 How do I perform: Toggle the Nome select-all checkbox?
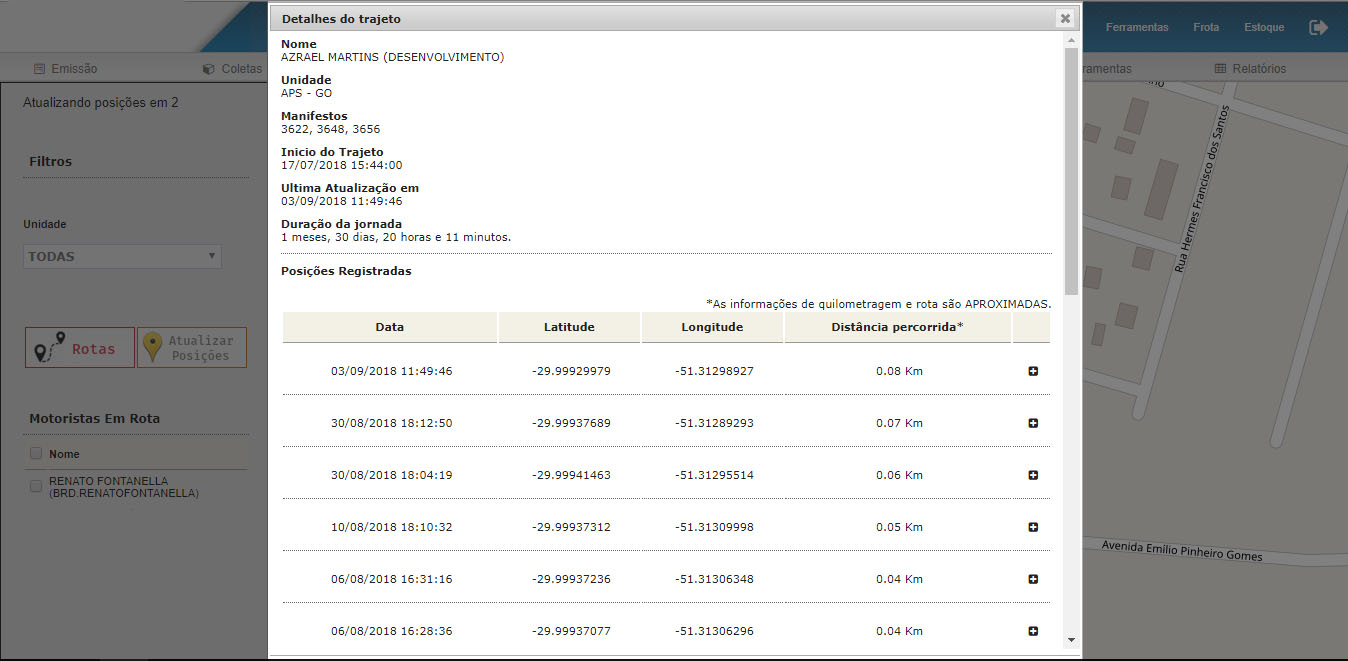point(36,453)
